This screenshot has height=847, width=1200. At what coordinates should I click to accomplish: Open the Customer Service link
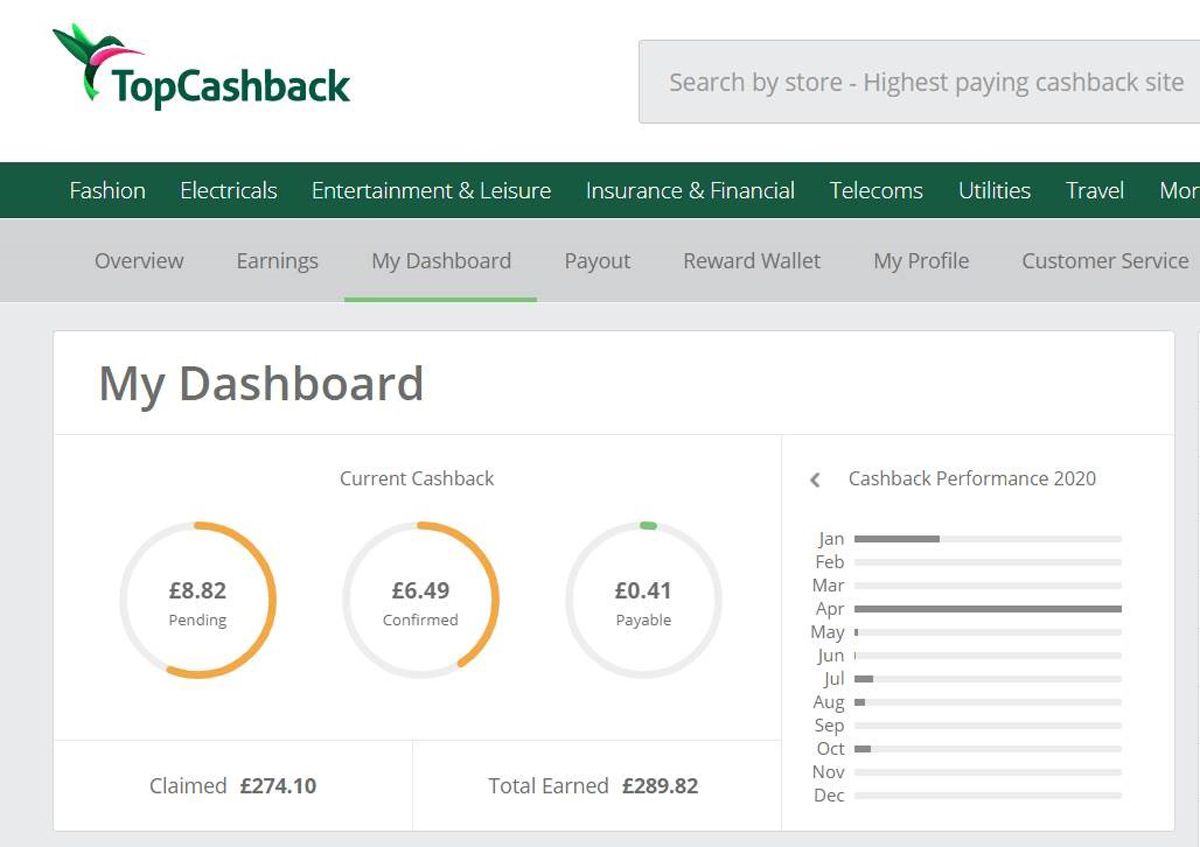click(x=1105, y=261)
